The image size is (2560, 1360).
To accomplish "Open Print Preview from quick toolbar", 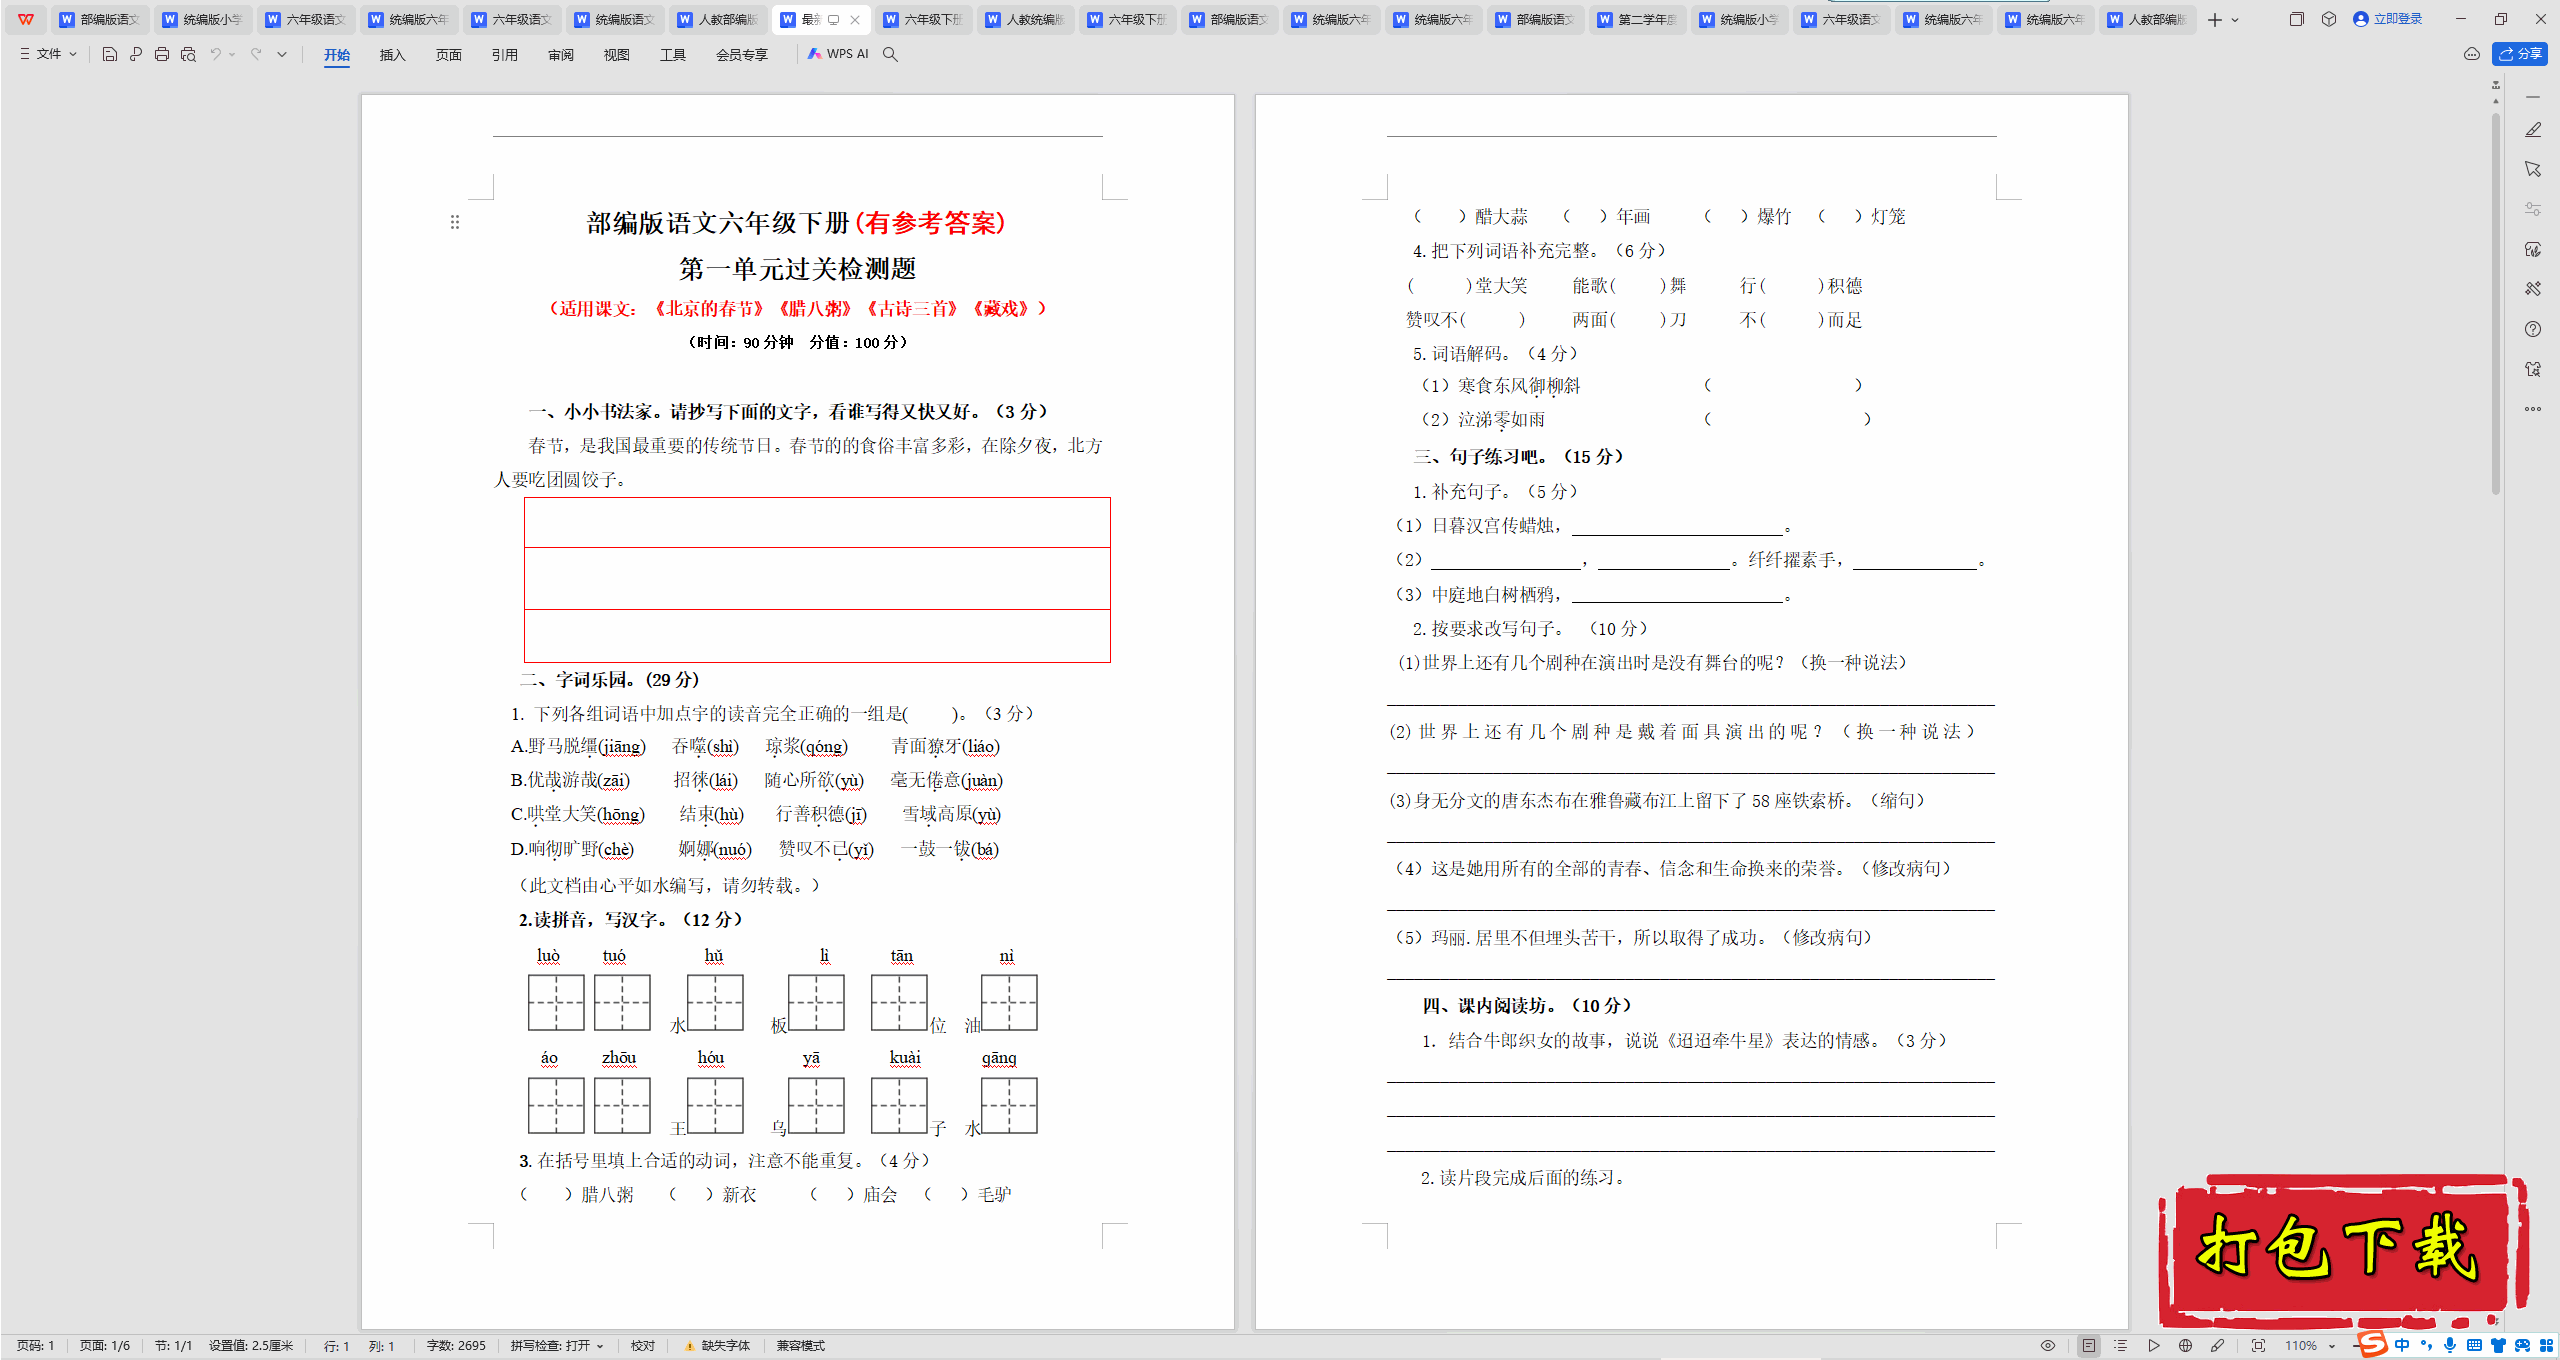I will point(188,54).
